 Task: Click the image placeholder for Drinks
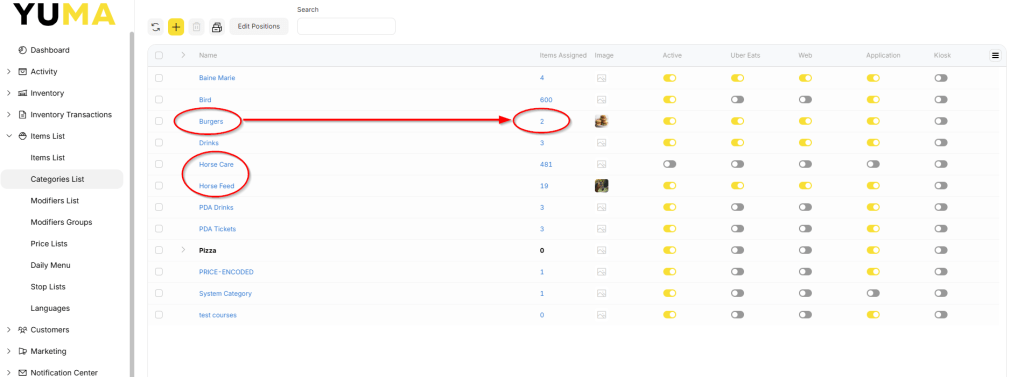[601, 143]
